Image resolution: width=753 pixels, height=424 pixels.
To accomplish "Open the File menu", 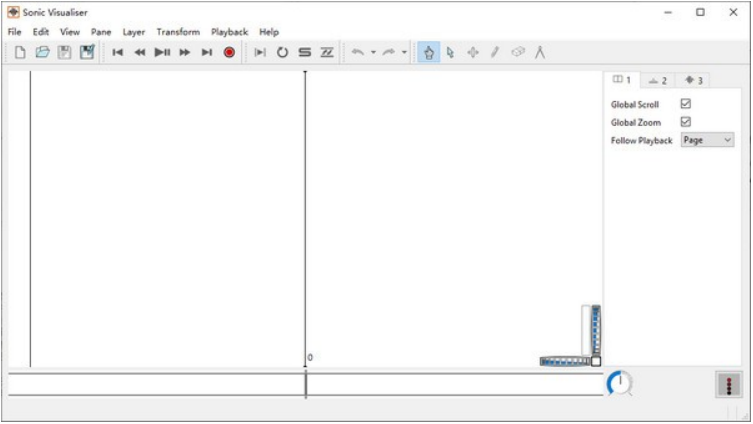I will coord(14,32).
